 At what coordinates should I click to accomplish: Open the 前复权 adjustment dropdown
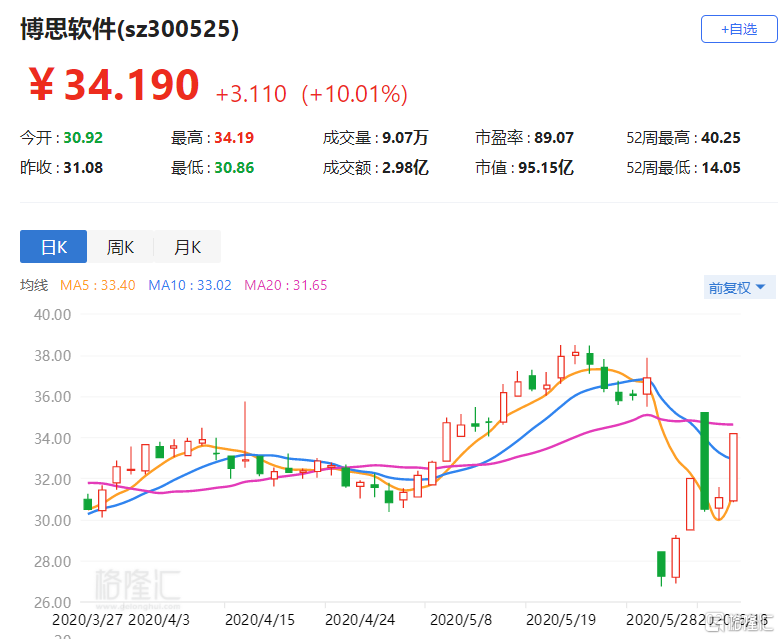pos(739,287)
